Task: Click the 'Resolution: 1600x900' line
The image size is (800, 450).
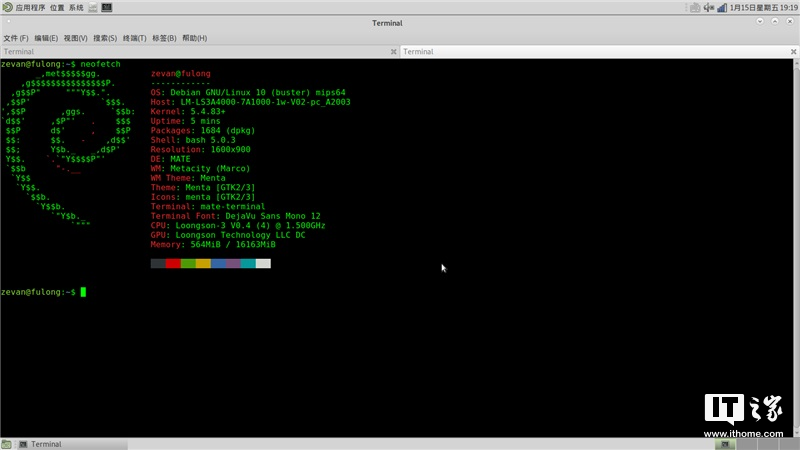Action: coord(201,149)
